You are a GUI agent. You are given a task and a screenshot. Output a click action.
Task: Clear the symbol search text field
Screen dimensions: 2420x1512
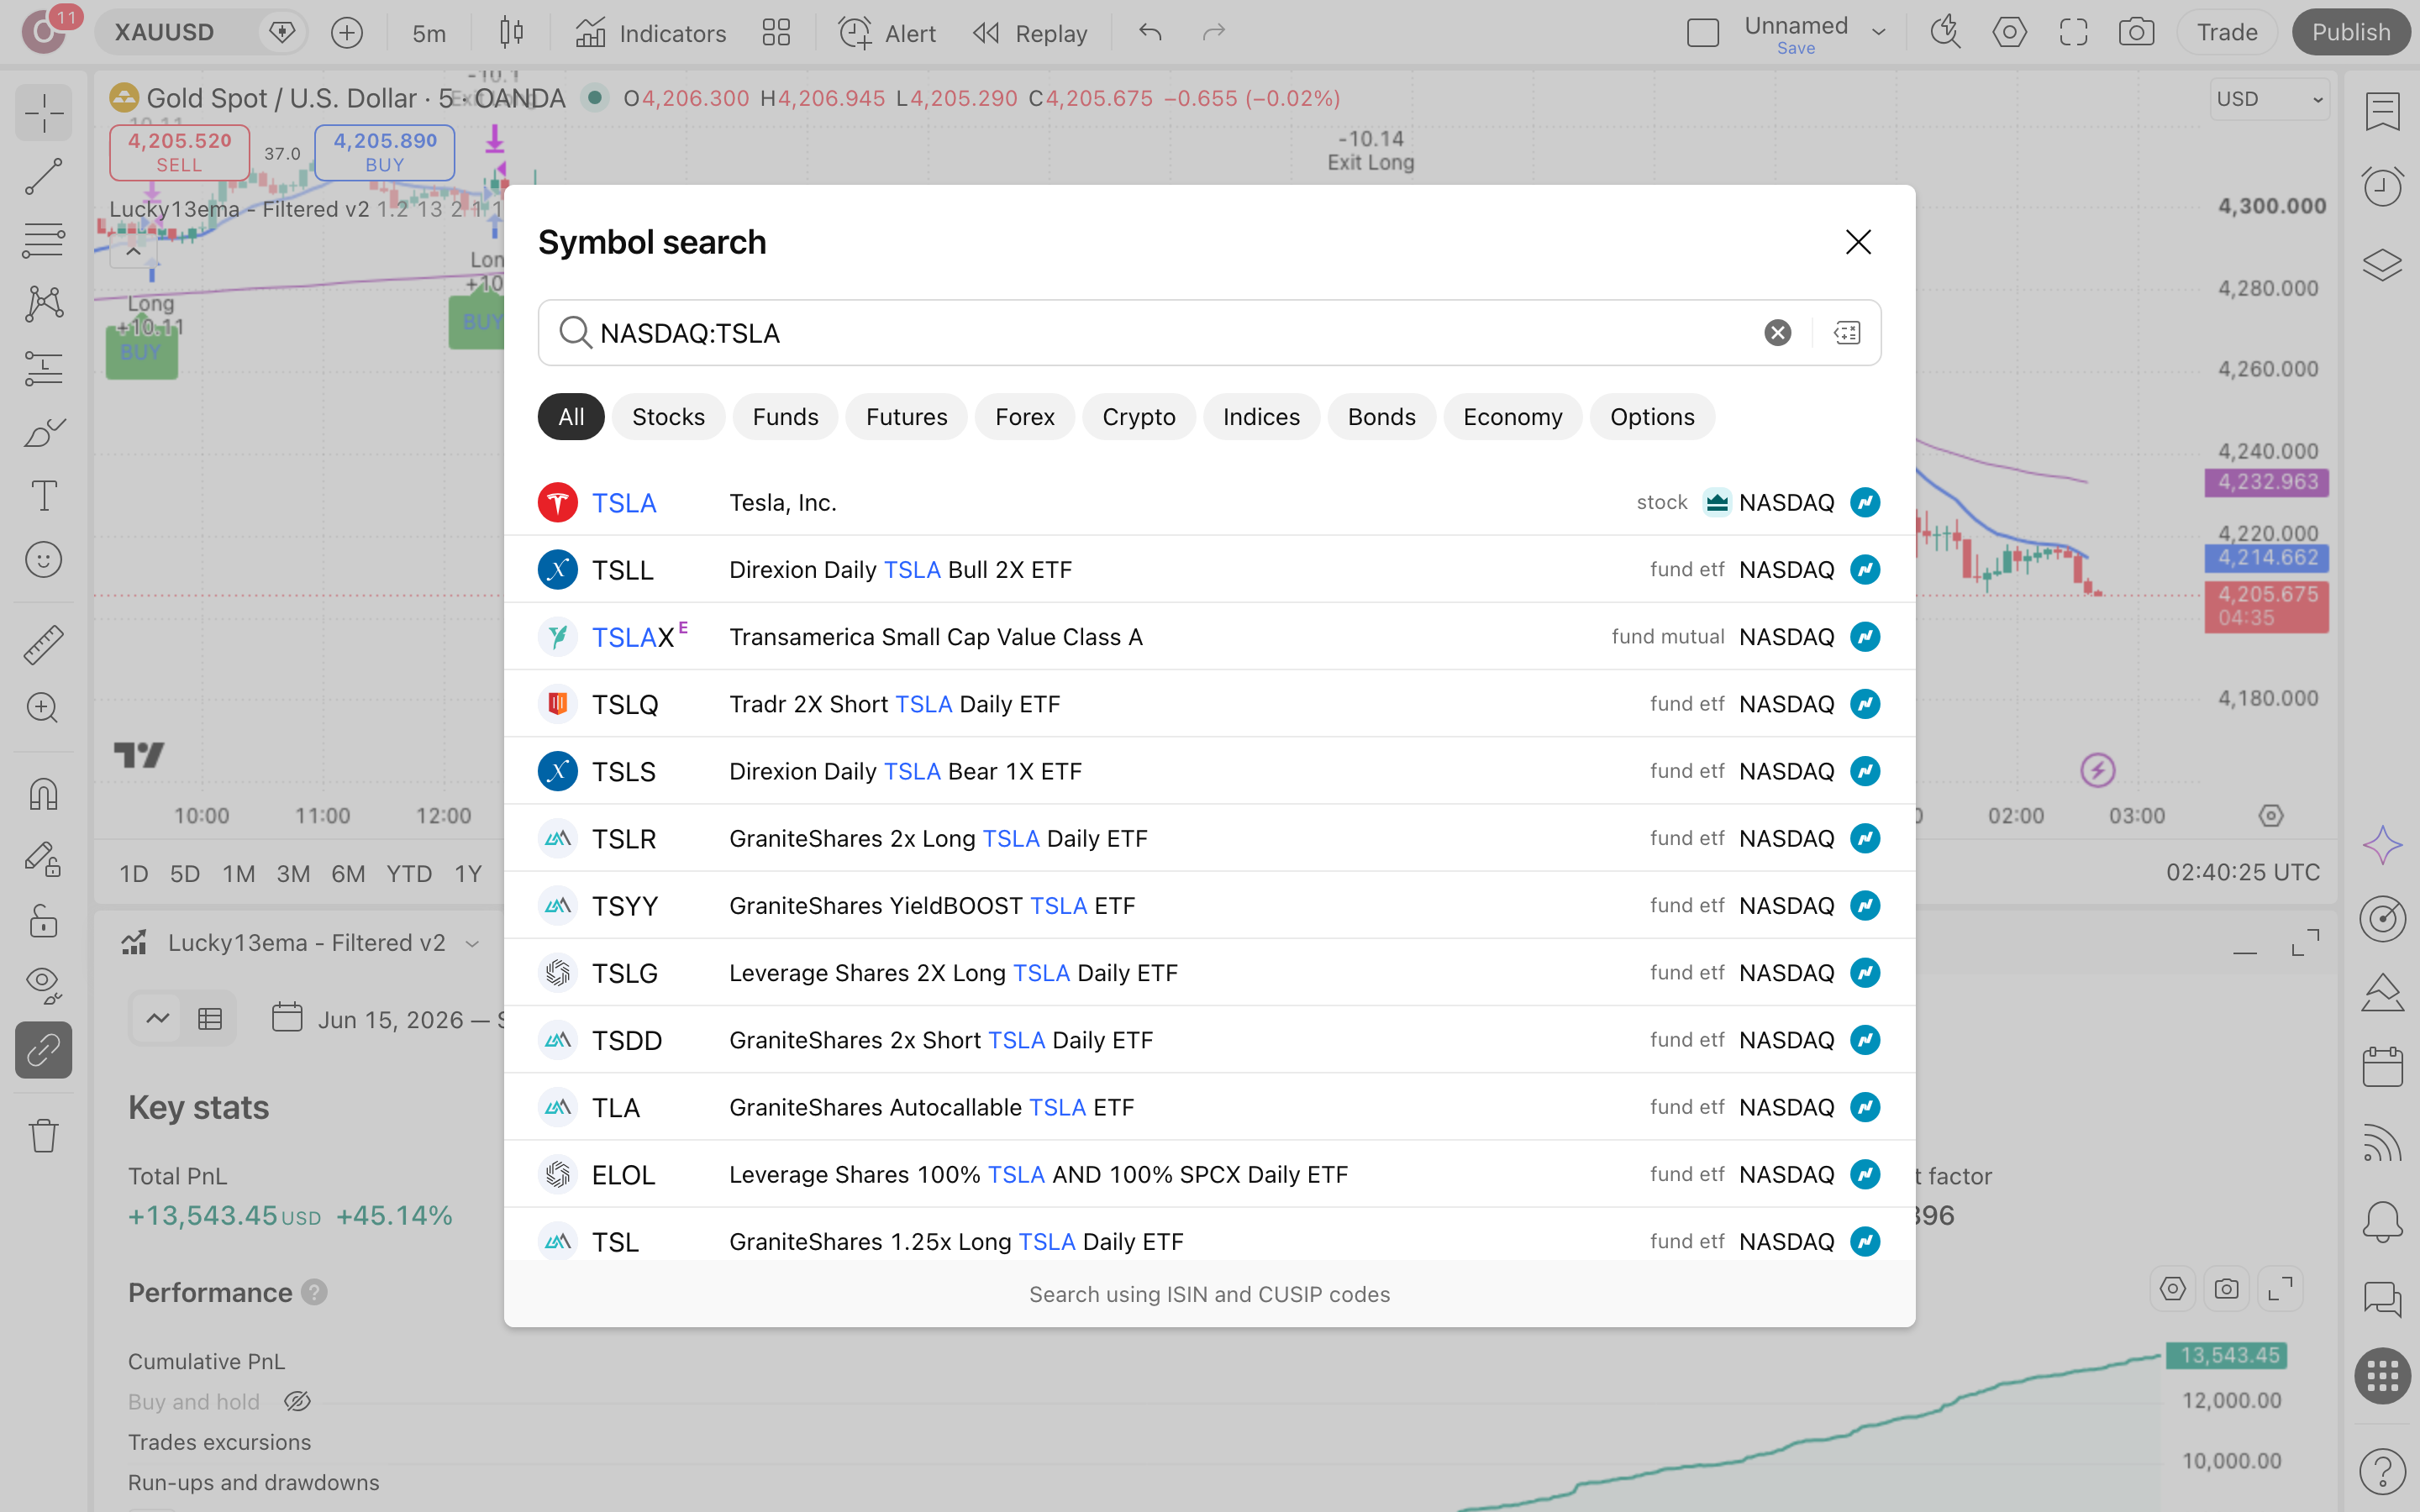coord(1777,333)
